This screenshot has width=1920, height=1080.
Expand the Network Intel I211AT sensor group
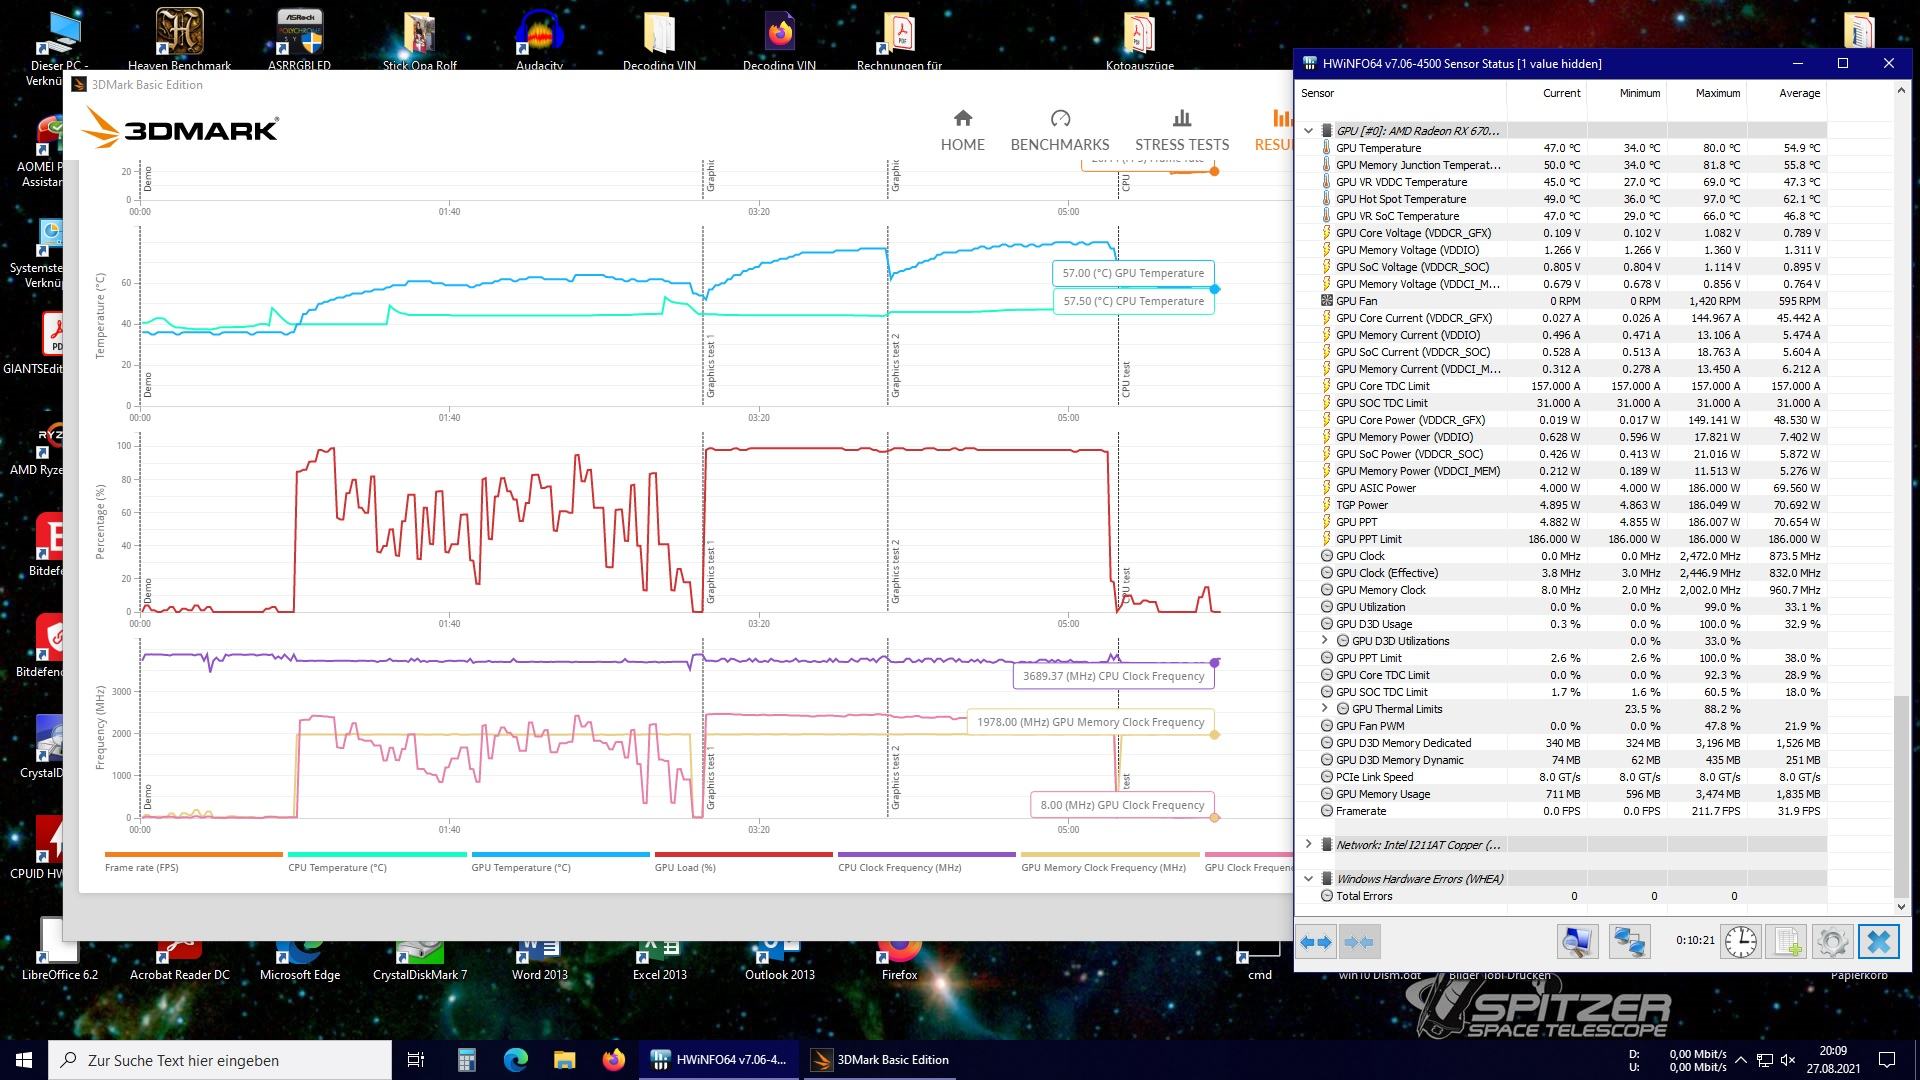[x=1308, y=845]
